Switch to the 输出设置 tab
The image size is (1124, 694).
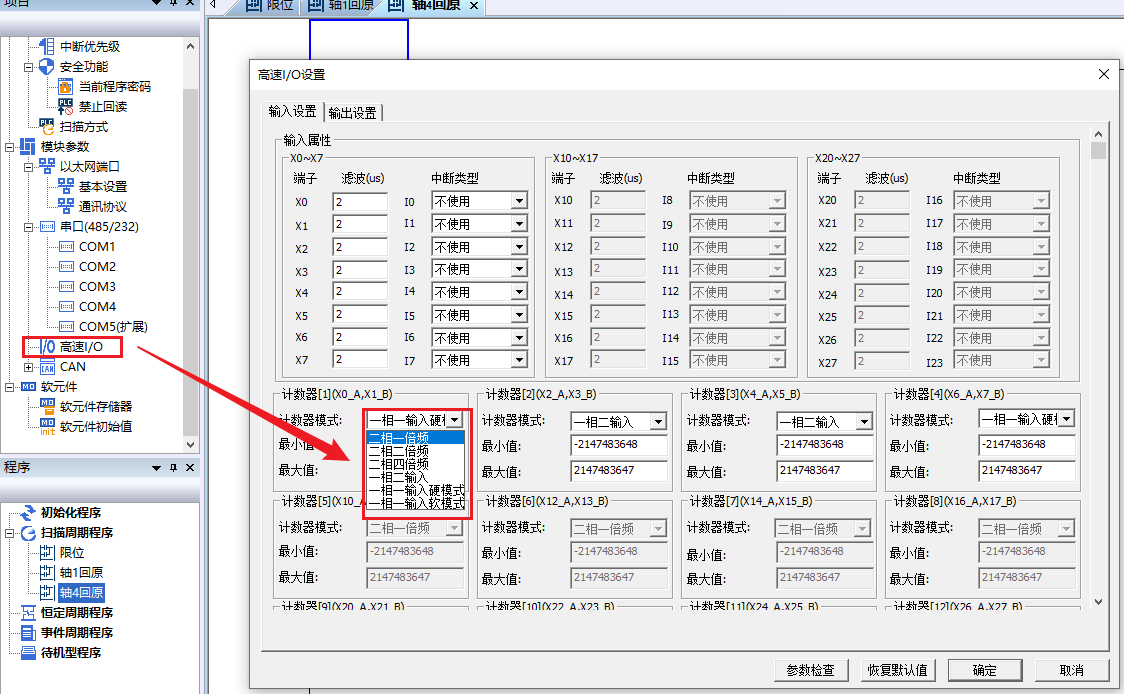pos(353,113)
